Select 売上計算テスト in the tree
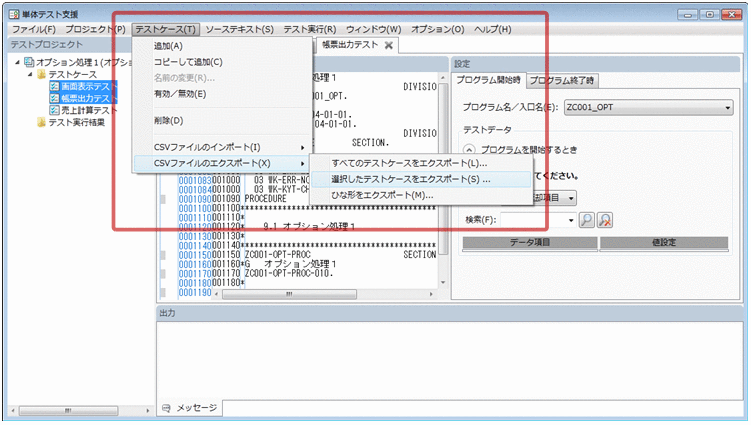This screenshot has height=425, width=751. click(x=88, y=110)
